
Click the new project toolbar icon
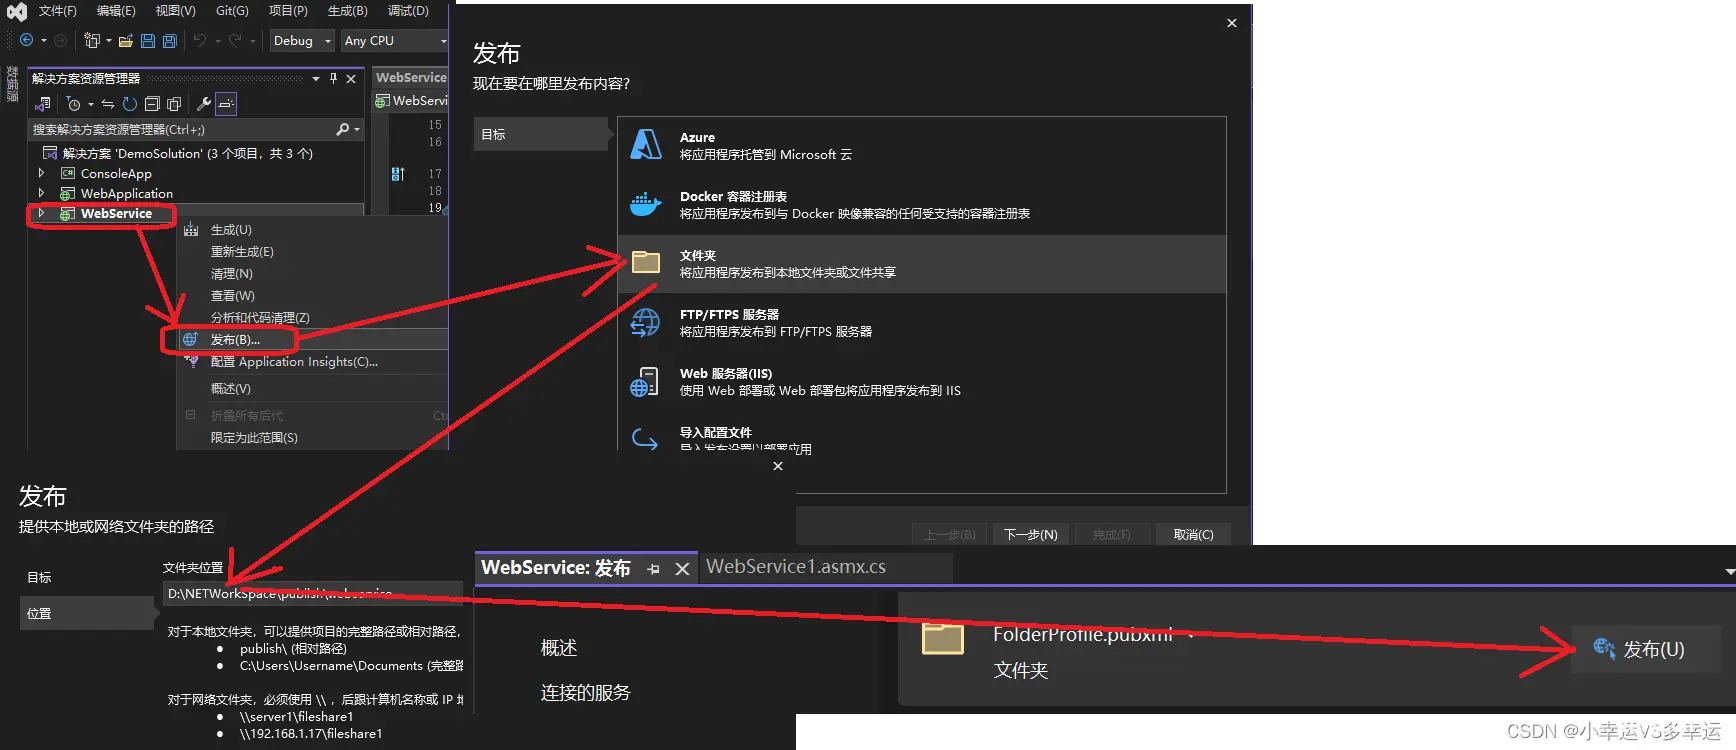(92, 40)
